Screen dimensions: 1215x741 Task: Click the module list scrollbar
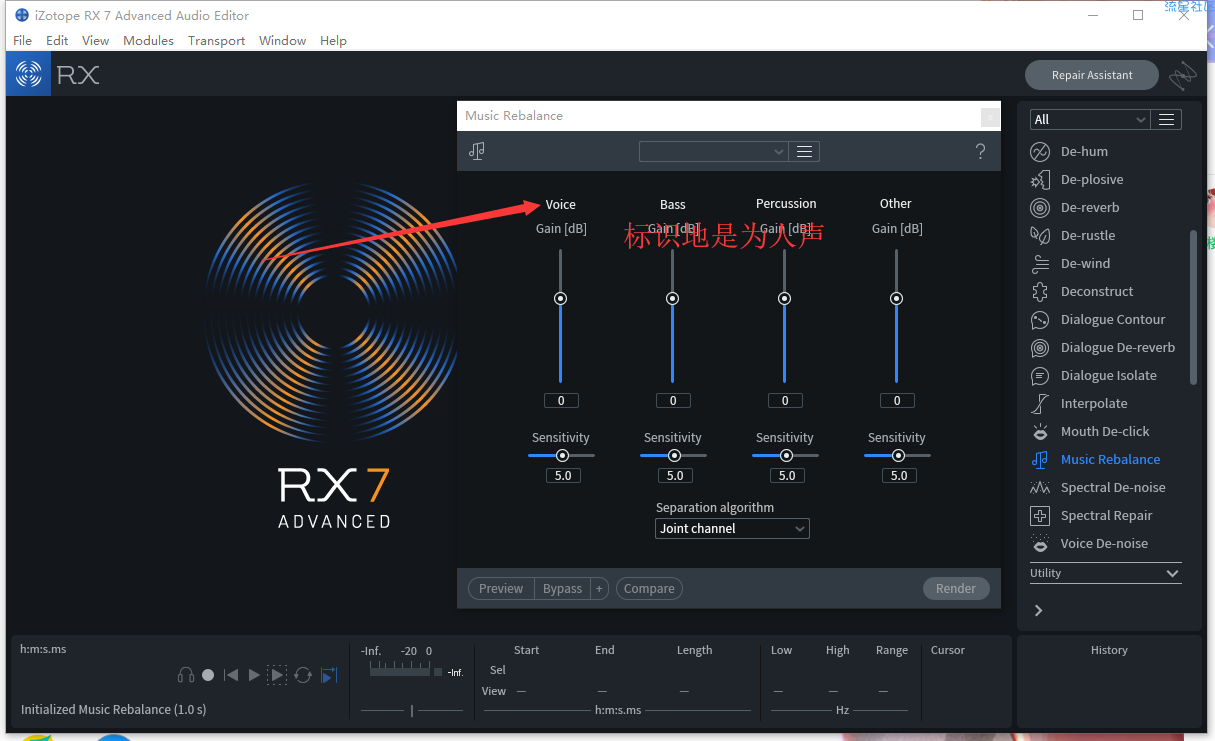point(1192,307)
